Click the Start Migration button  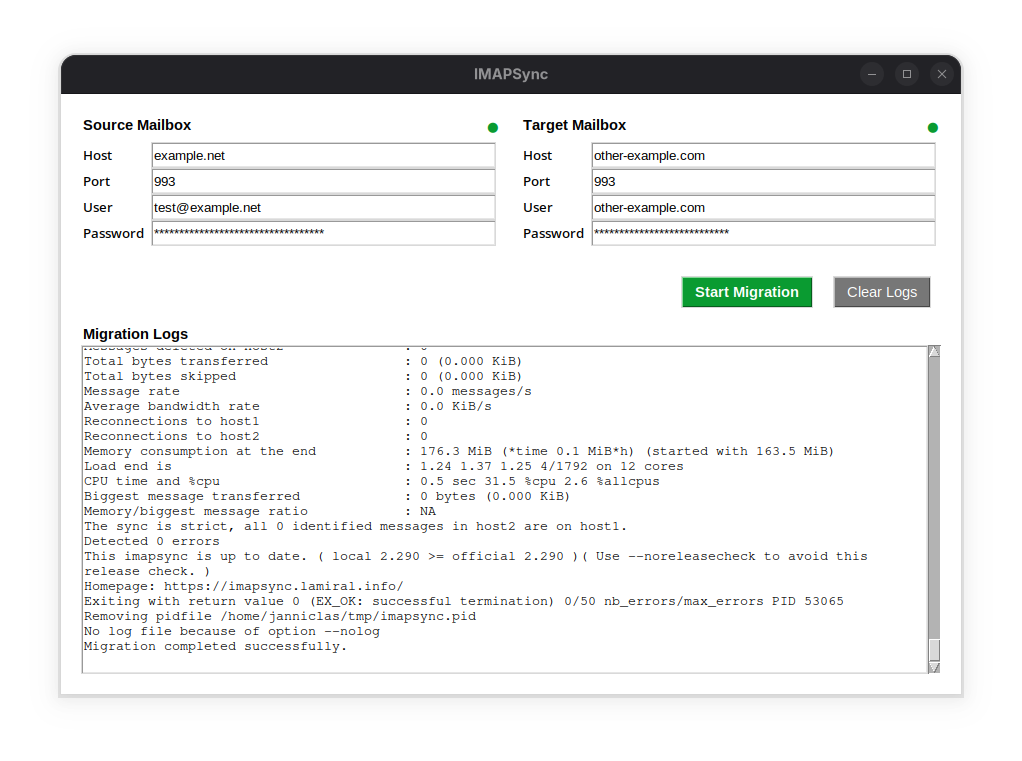(x=747, y=292)
